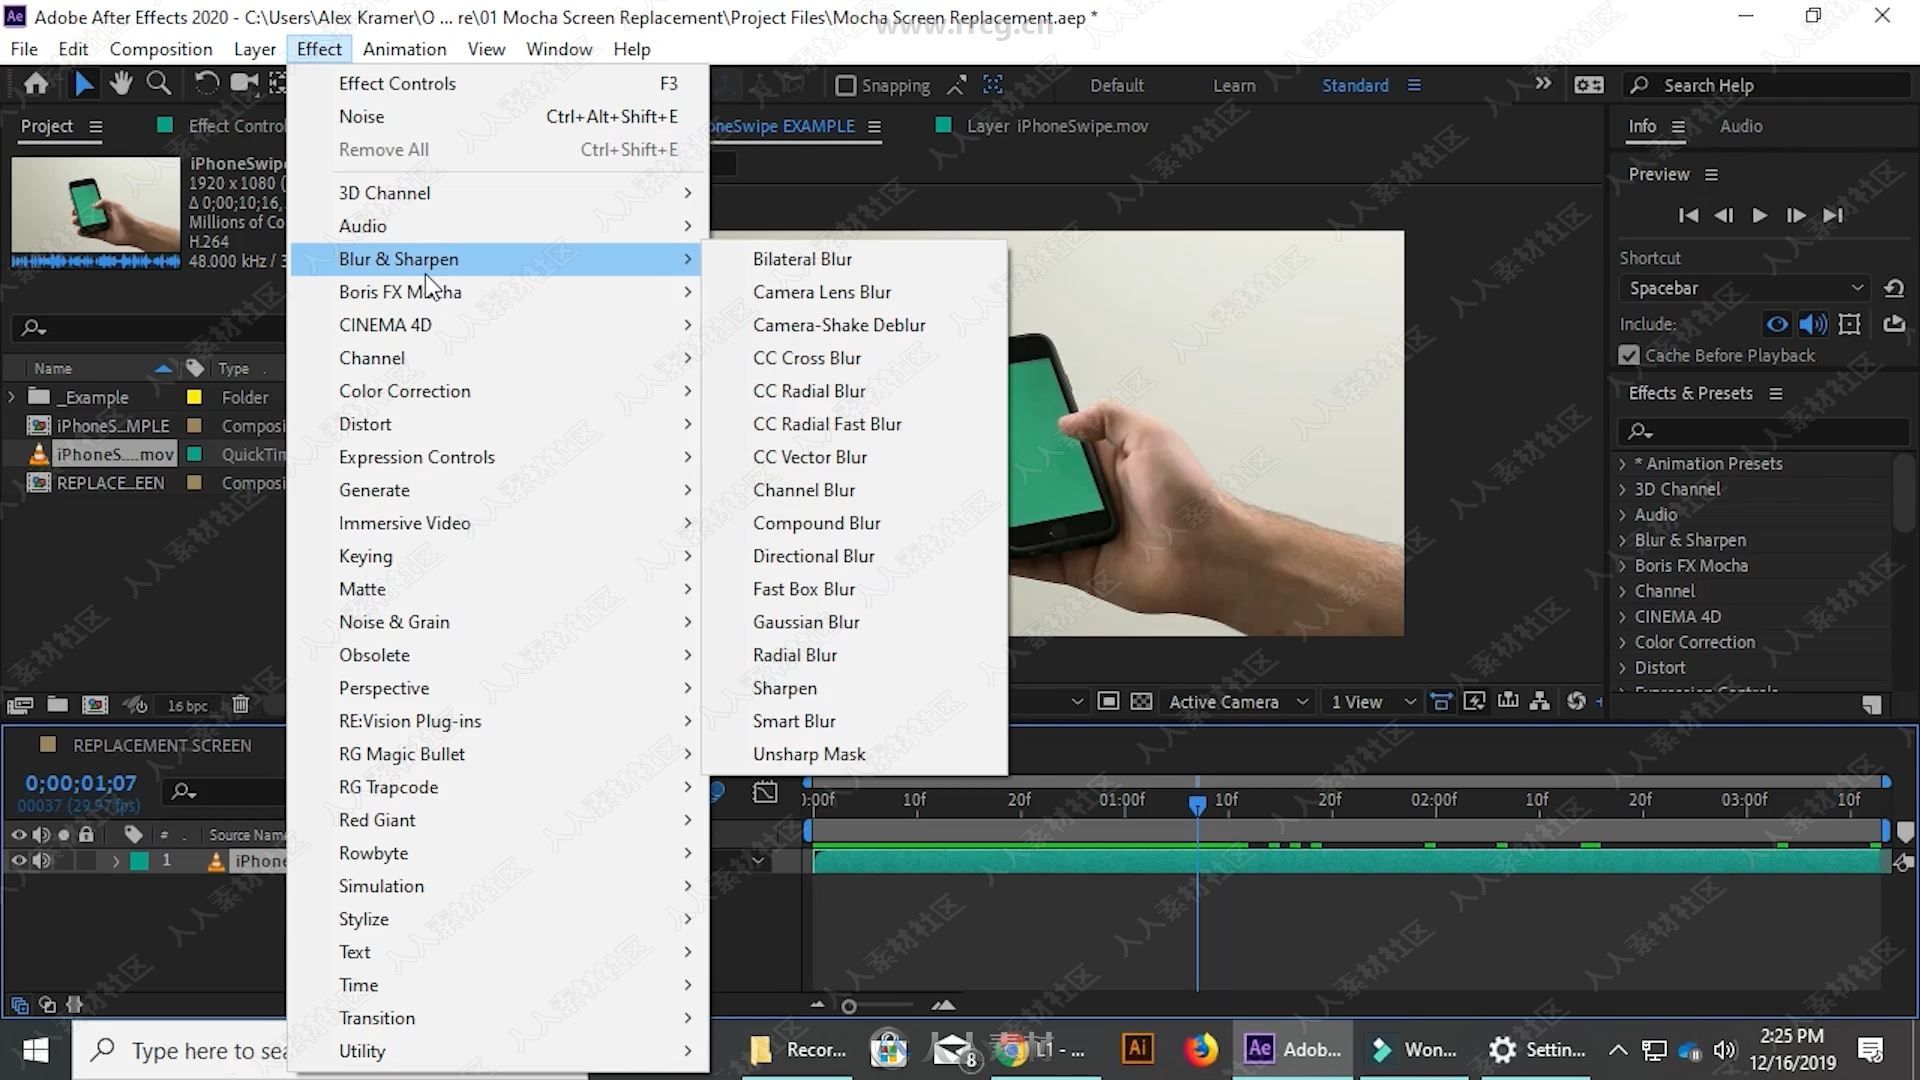Open the Composition menu

point(161,49)
